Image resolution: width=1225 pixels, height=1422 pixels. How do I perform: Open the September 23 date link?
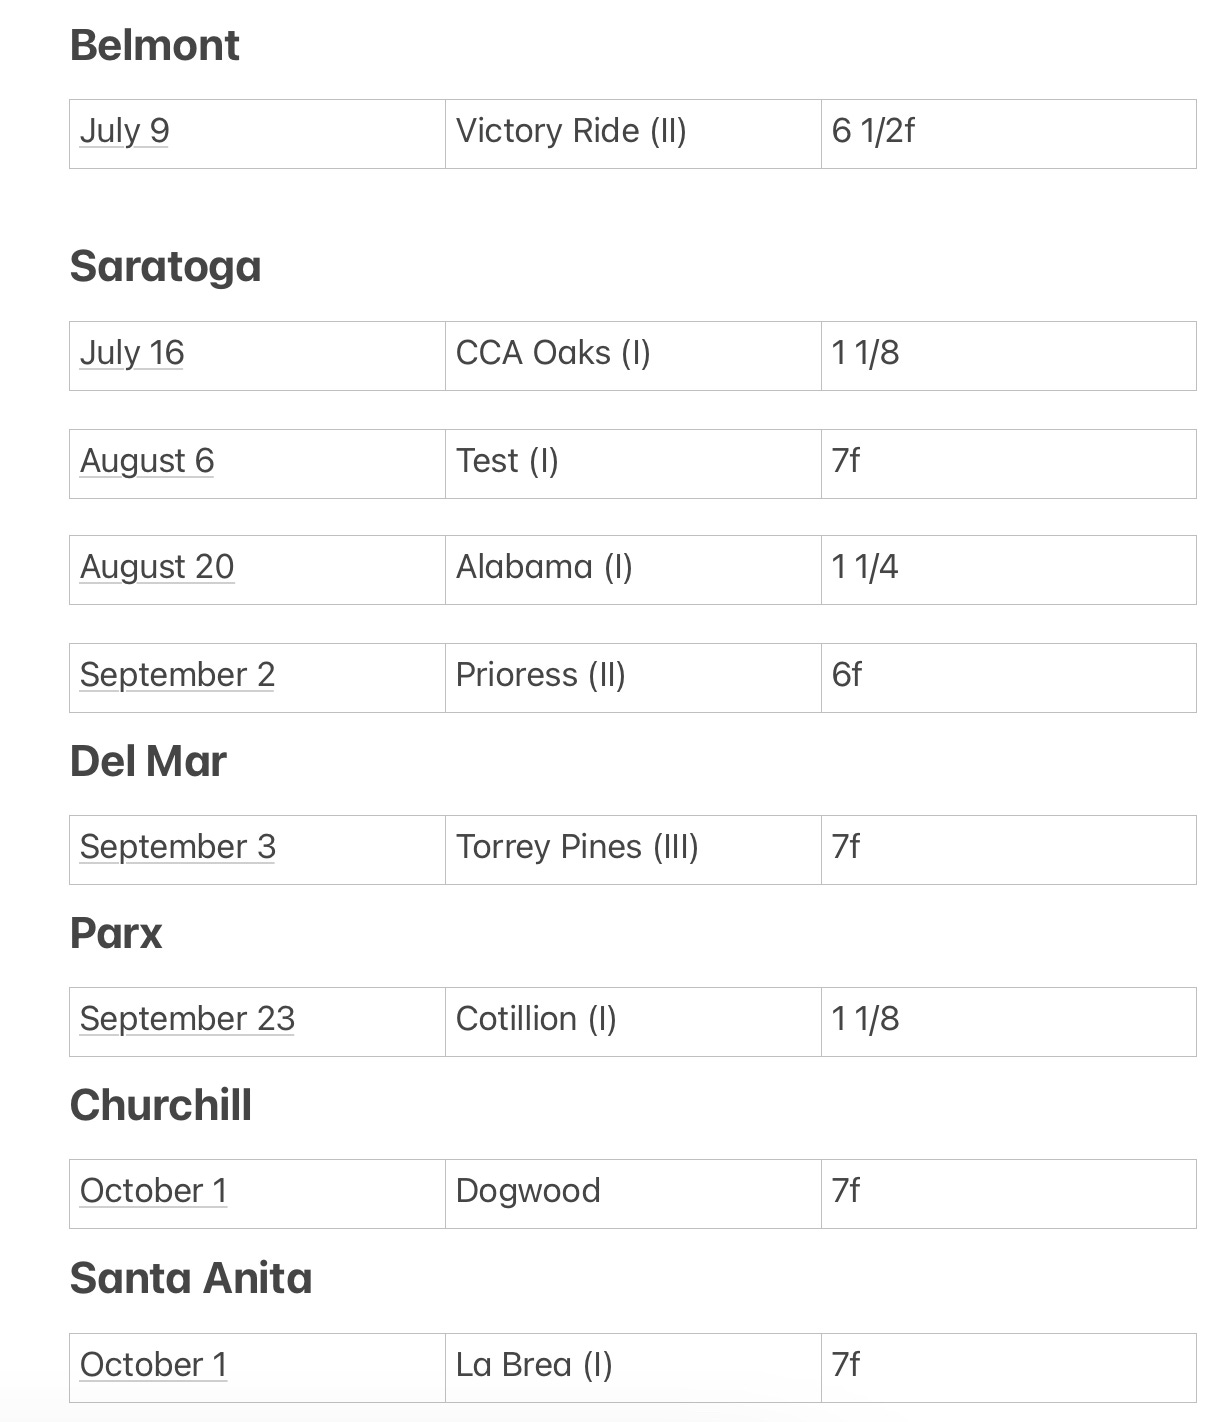coord(187,1019)
